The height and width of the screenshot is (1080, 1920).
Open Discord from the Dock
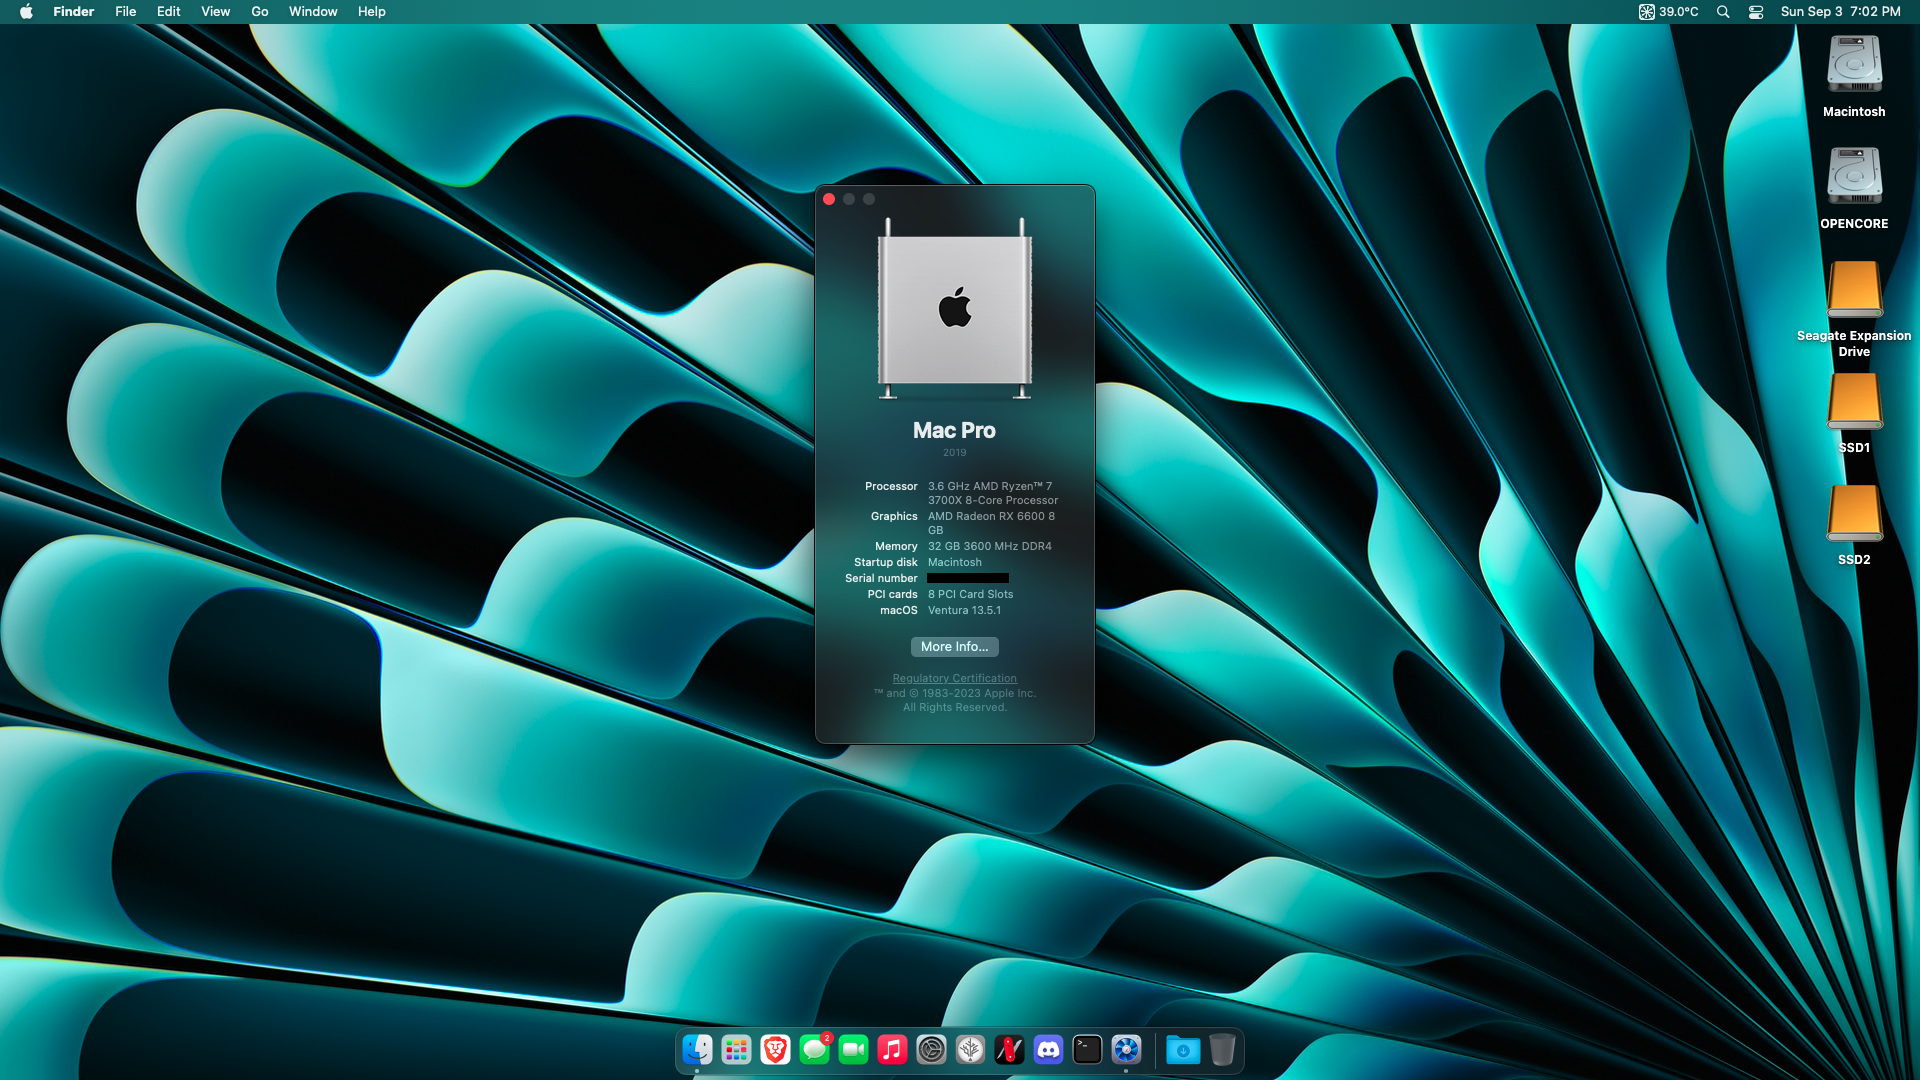click(1049, 1049)
